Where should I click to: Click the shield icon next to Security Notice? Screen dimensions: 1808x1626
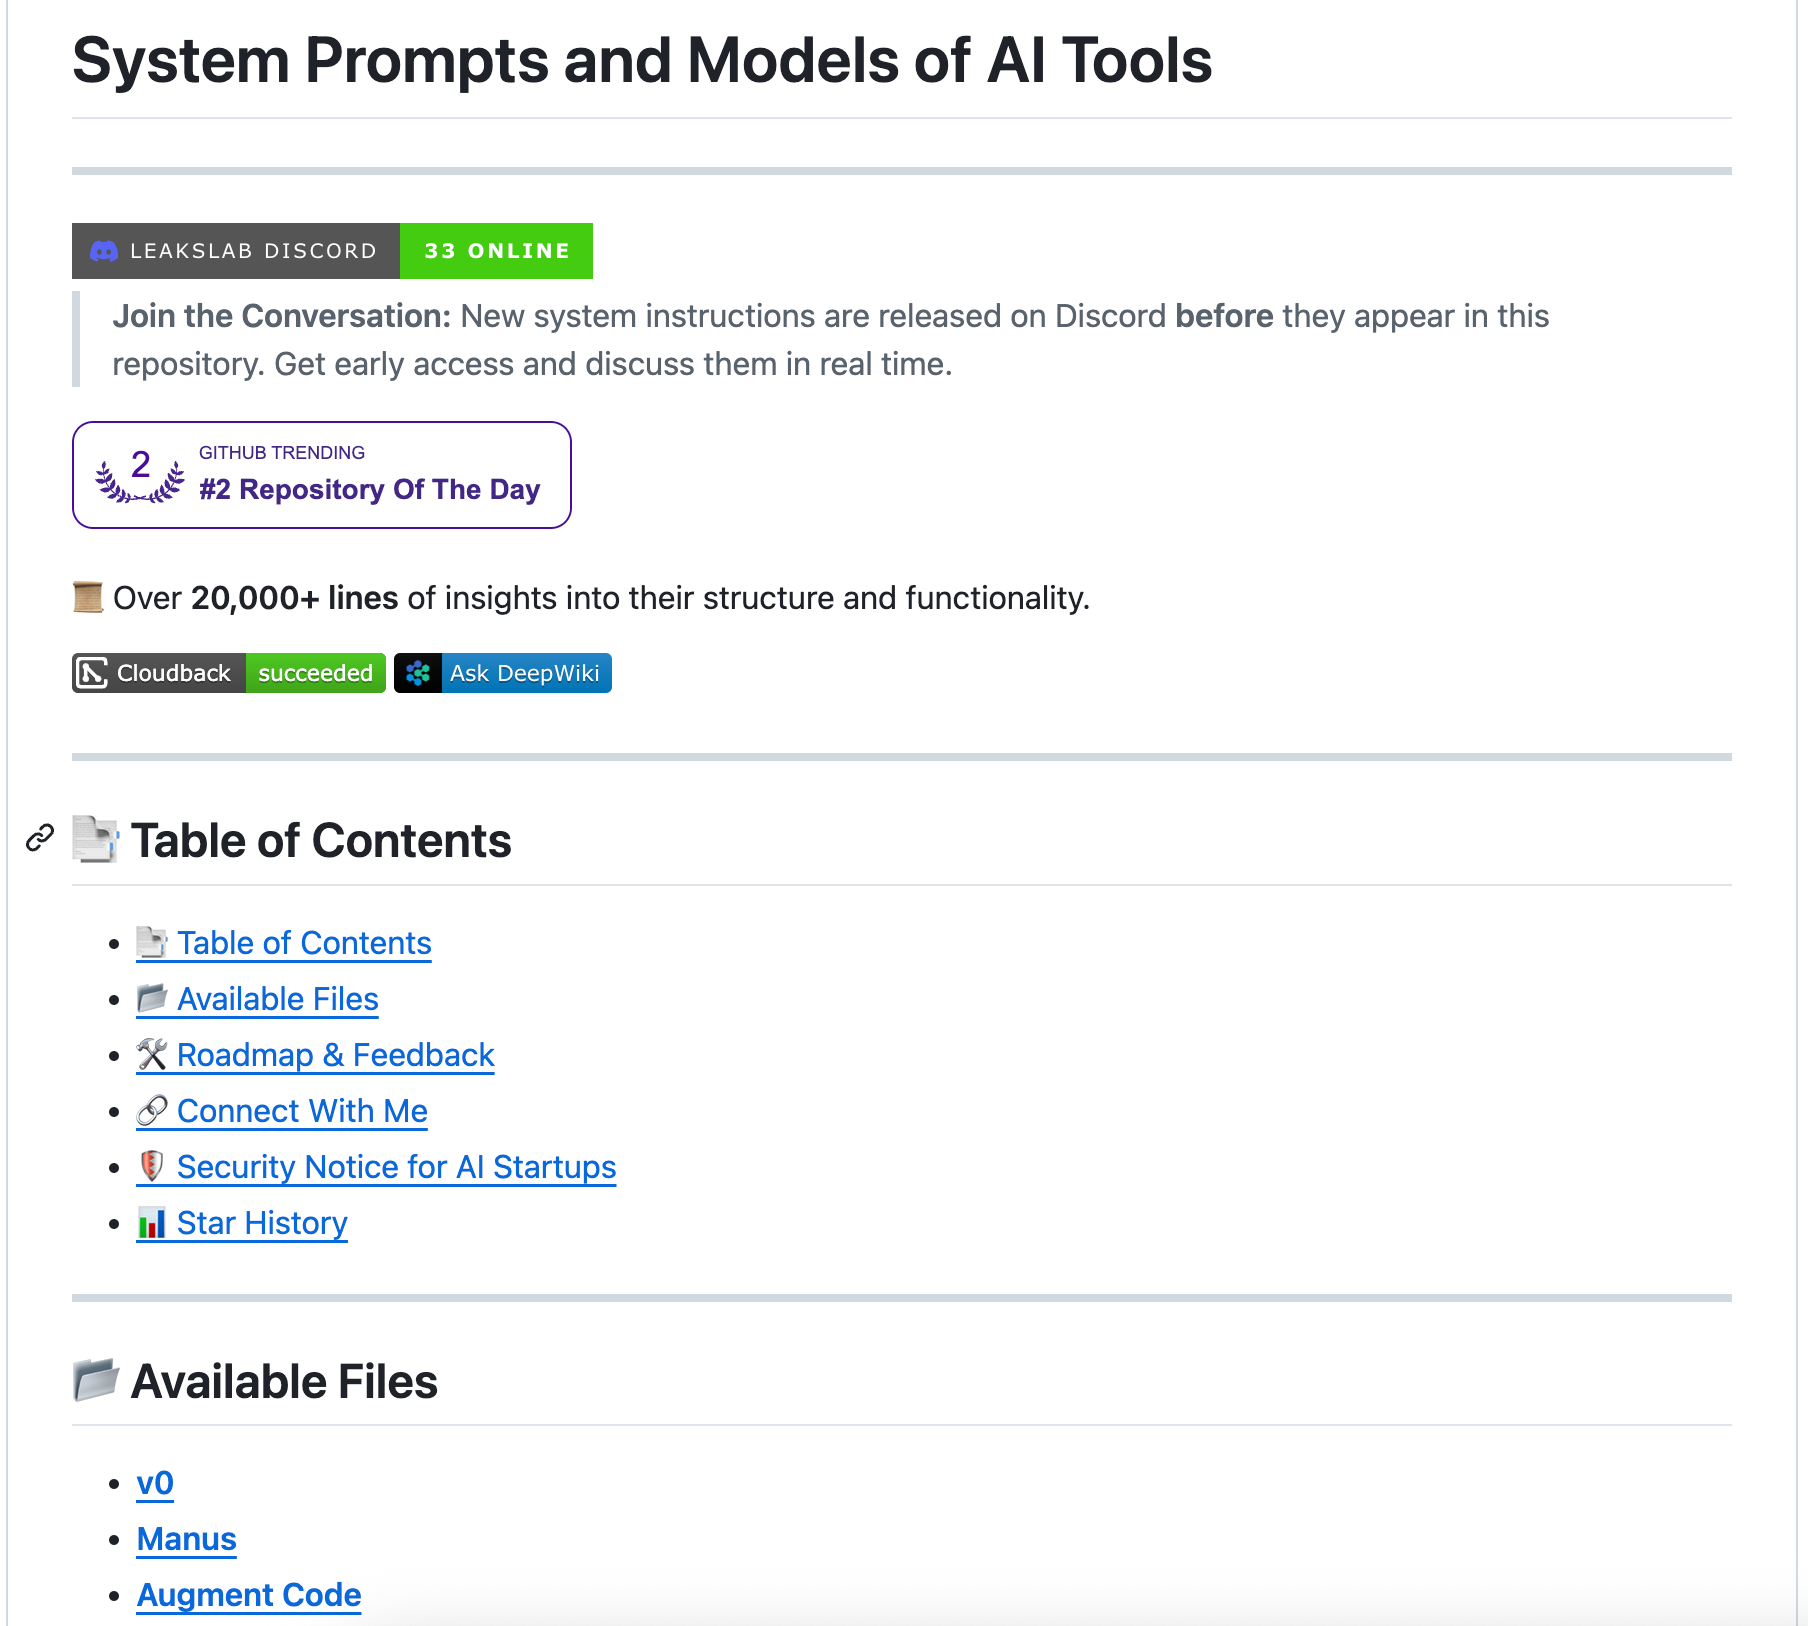pyautogui.click(x=152, y=1166)
